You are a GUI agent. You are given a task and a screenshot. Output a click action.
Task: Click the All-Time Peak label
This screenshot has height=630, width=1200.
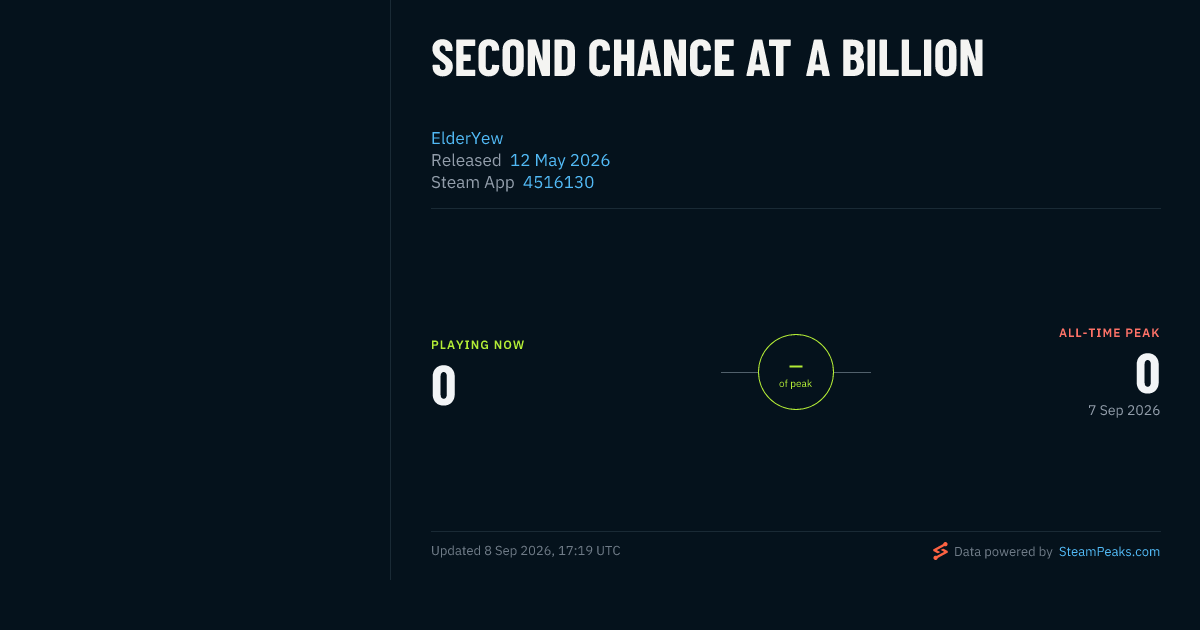point(1110,333)
